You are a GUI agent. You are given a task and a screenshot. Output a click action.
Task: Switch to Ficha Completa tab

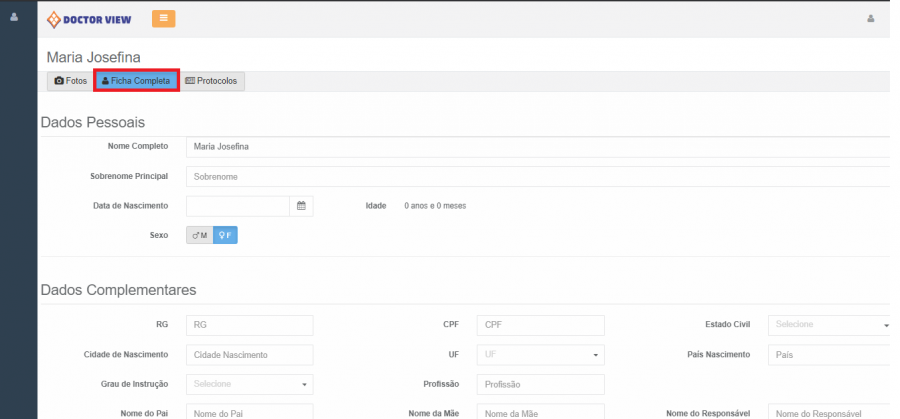136,81
